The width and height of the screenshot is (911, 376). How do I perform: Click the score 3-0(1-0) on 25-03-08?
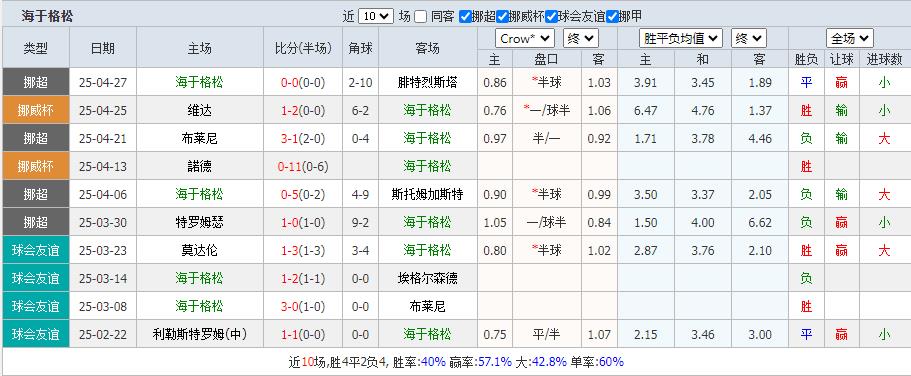coord(303,306)
